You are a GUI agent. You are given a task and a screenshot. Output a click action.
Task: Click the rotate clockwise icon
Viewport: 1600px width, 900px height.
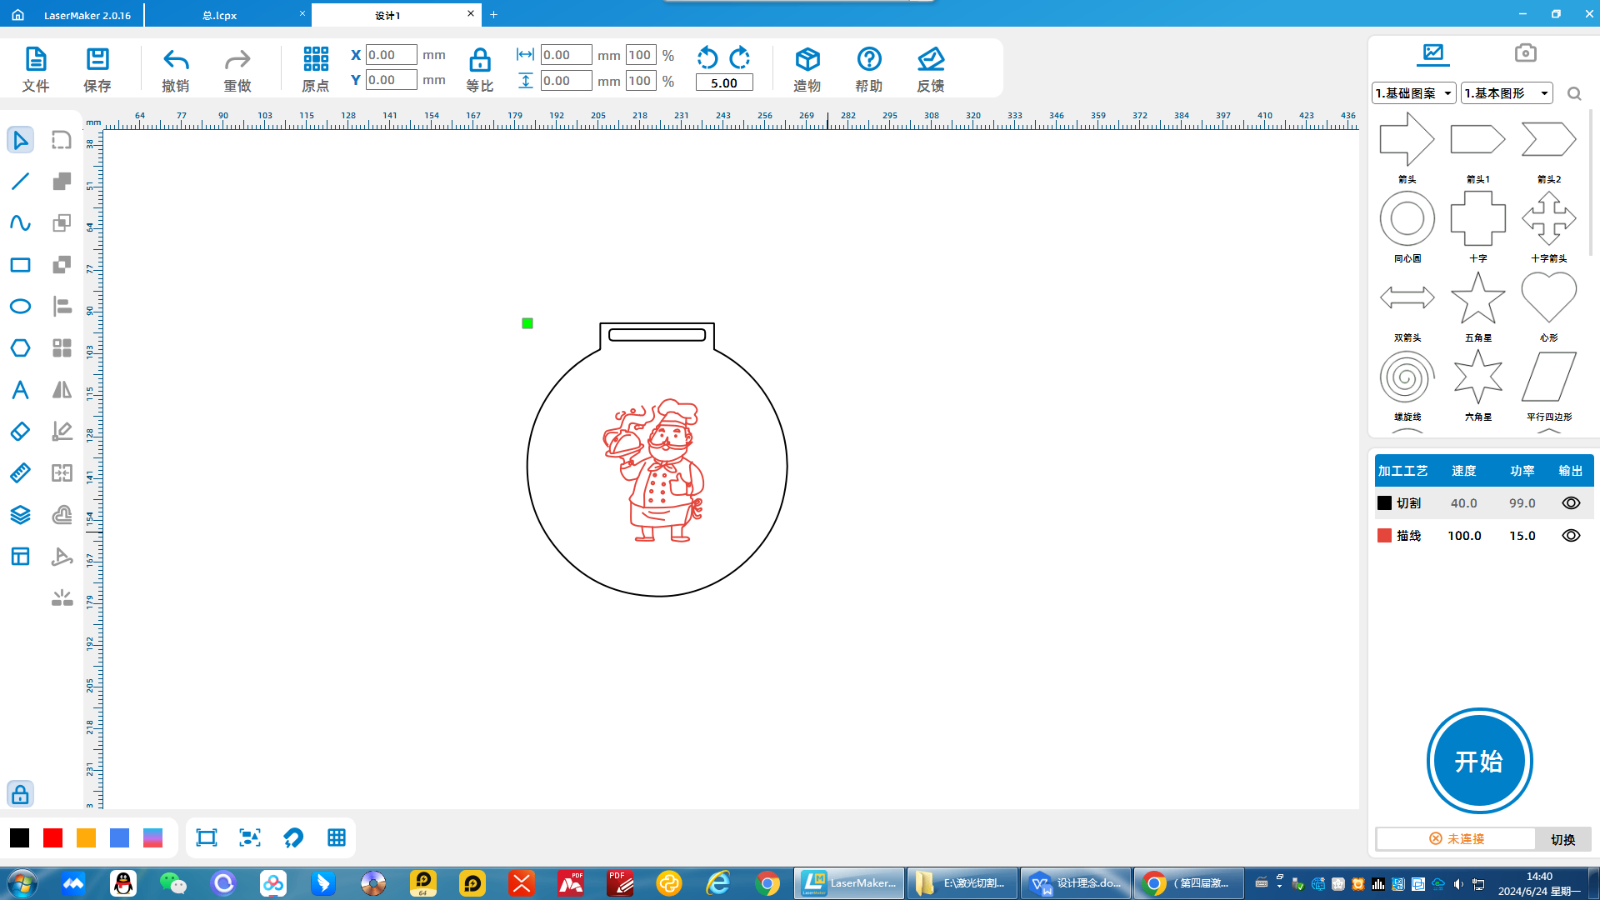740,57
